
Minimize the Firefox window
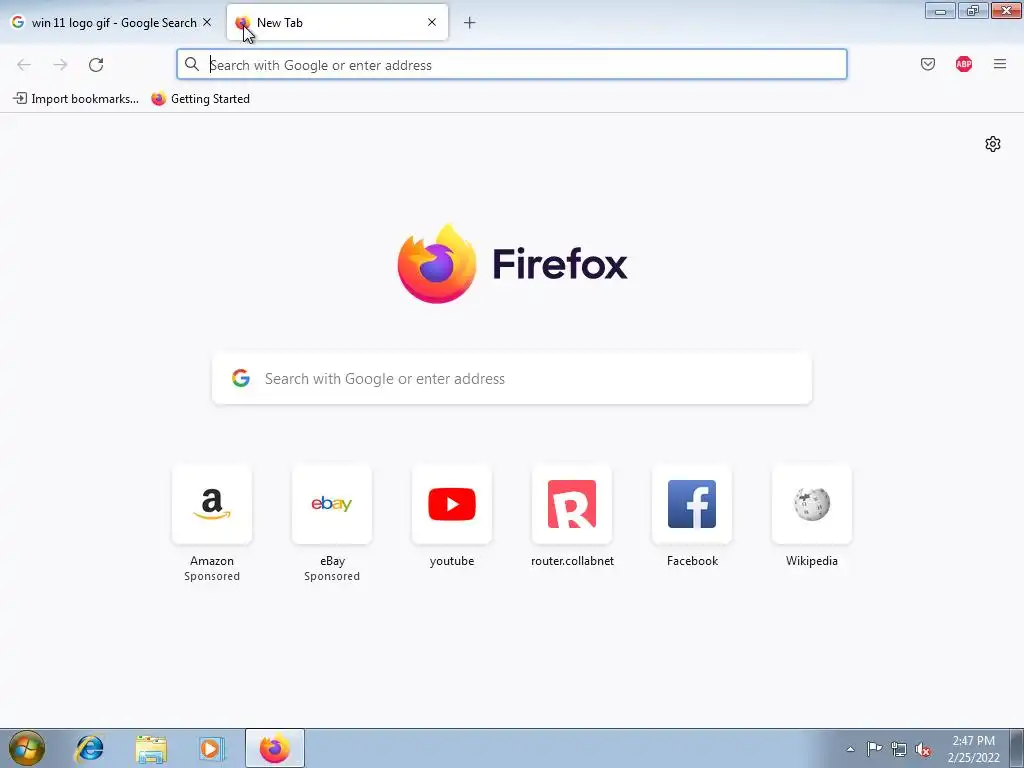click(x=940, y=10)
